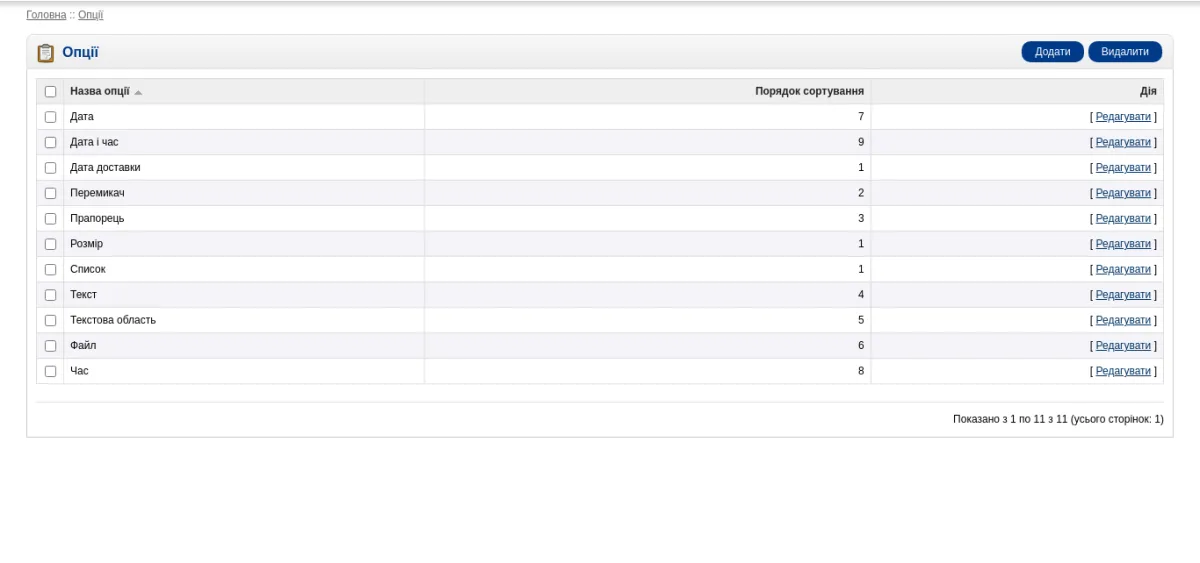Screen dimensions: 1200x563
Task: Click the Прапорець name text
Action: pos(97,218)
